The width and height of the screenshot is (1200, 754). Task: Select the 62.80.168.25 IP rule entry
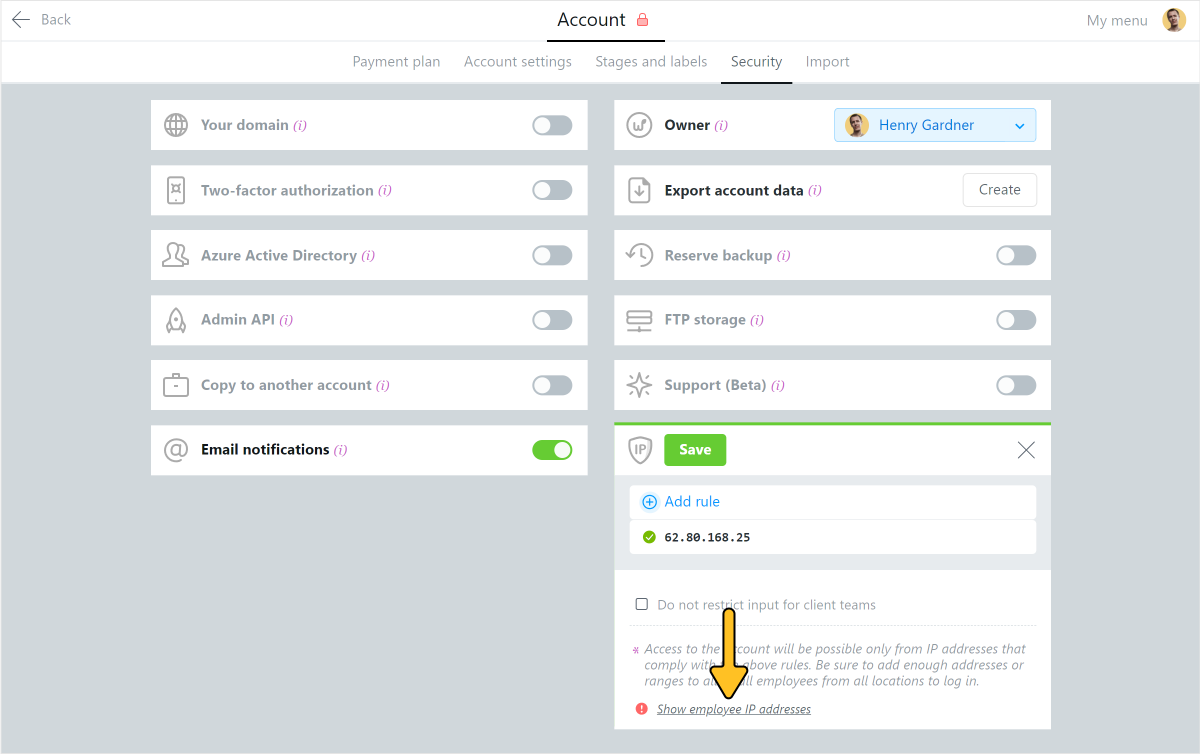[x=833, y=537]
